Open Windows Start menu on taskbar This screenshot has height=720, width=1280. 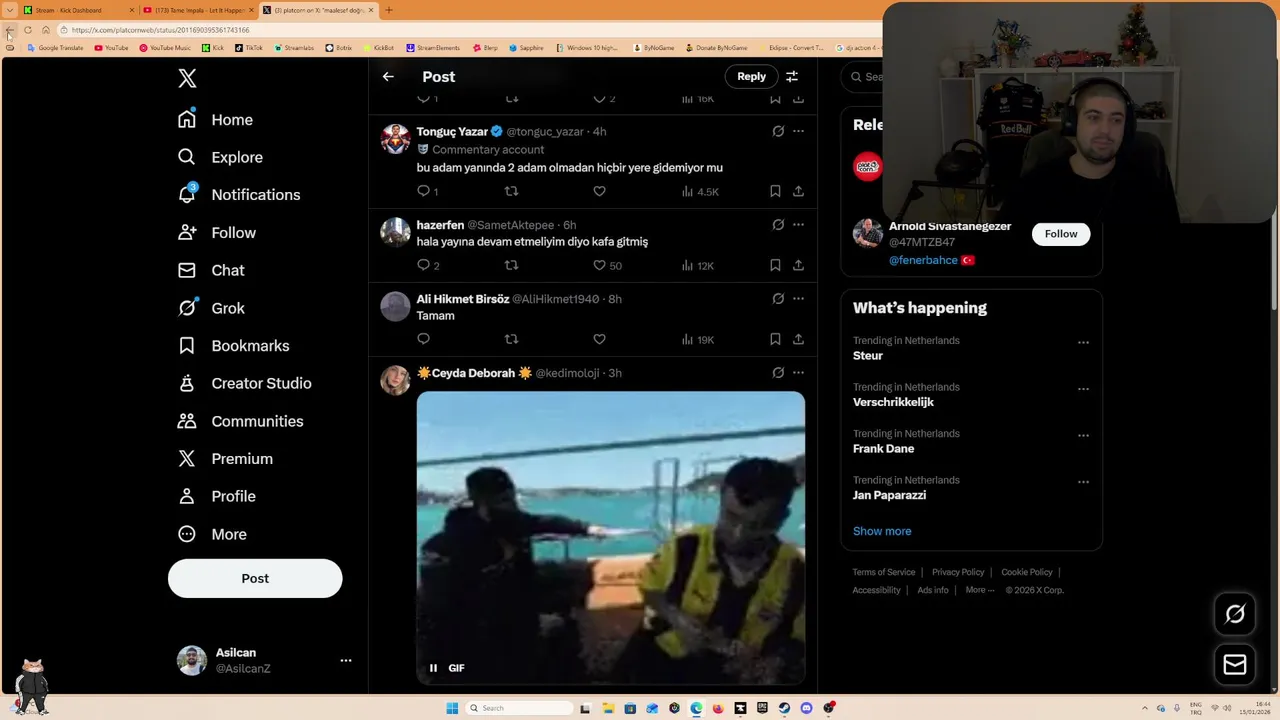(x=452, y=708)
